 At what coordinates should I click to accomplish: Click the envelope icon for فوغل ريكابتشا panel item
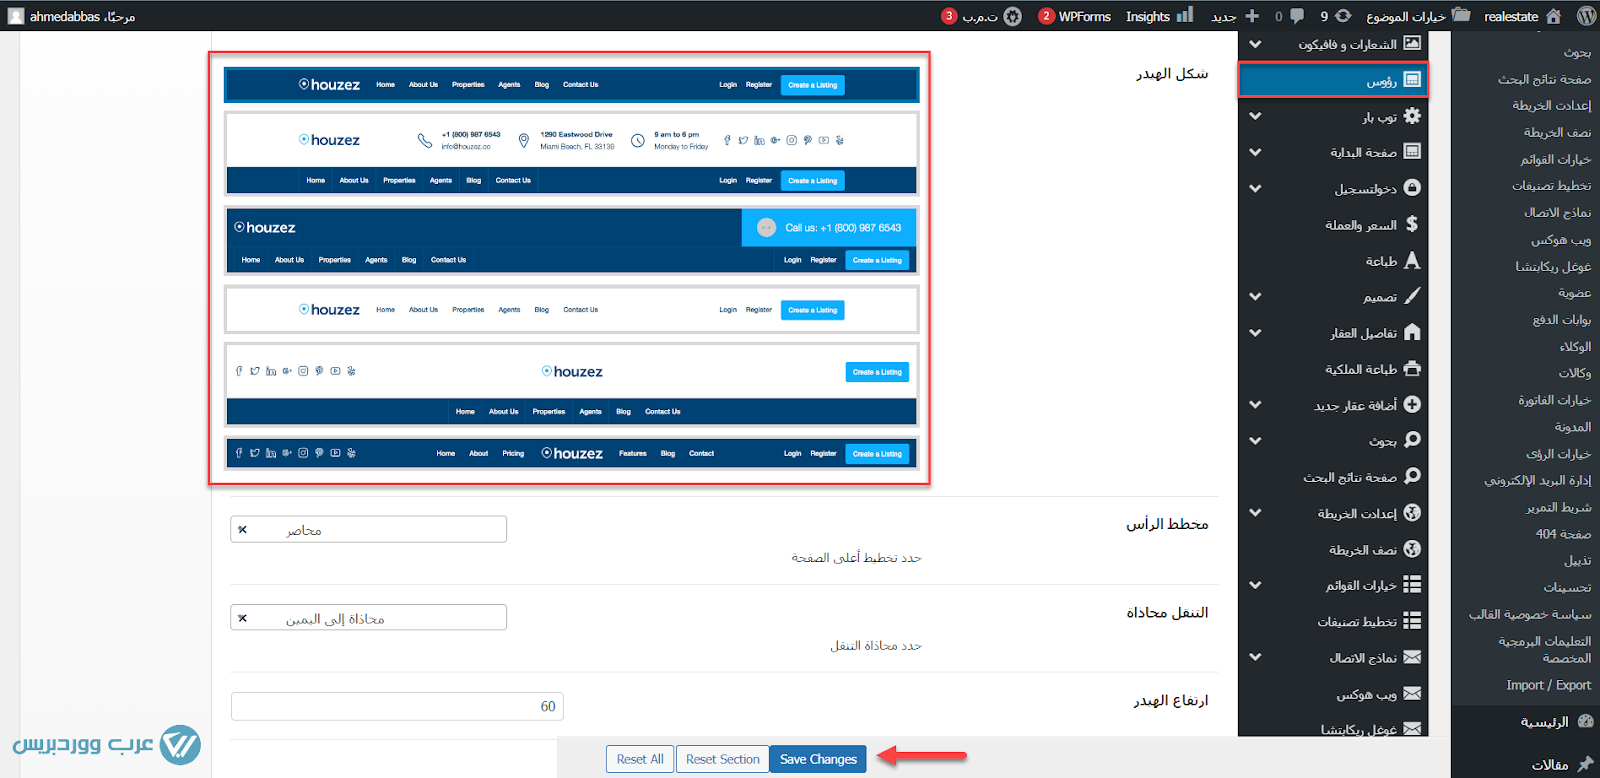point(1412,729)
